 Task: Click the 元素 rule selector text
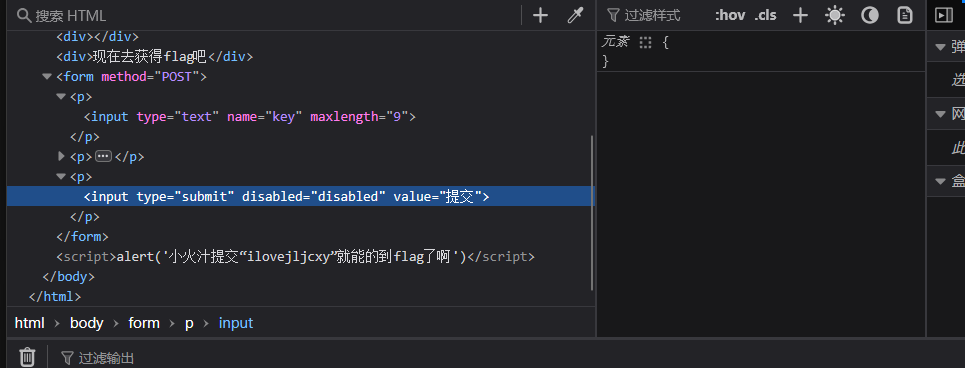(x=616, y=42)
